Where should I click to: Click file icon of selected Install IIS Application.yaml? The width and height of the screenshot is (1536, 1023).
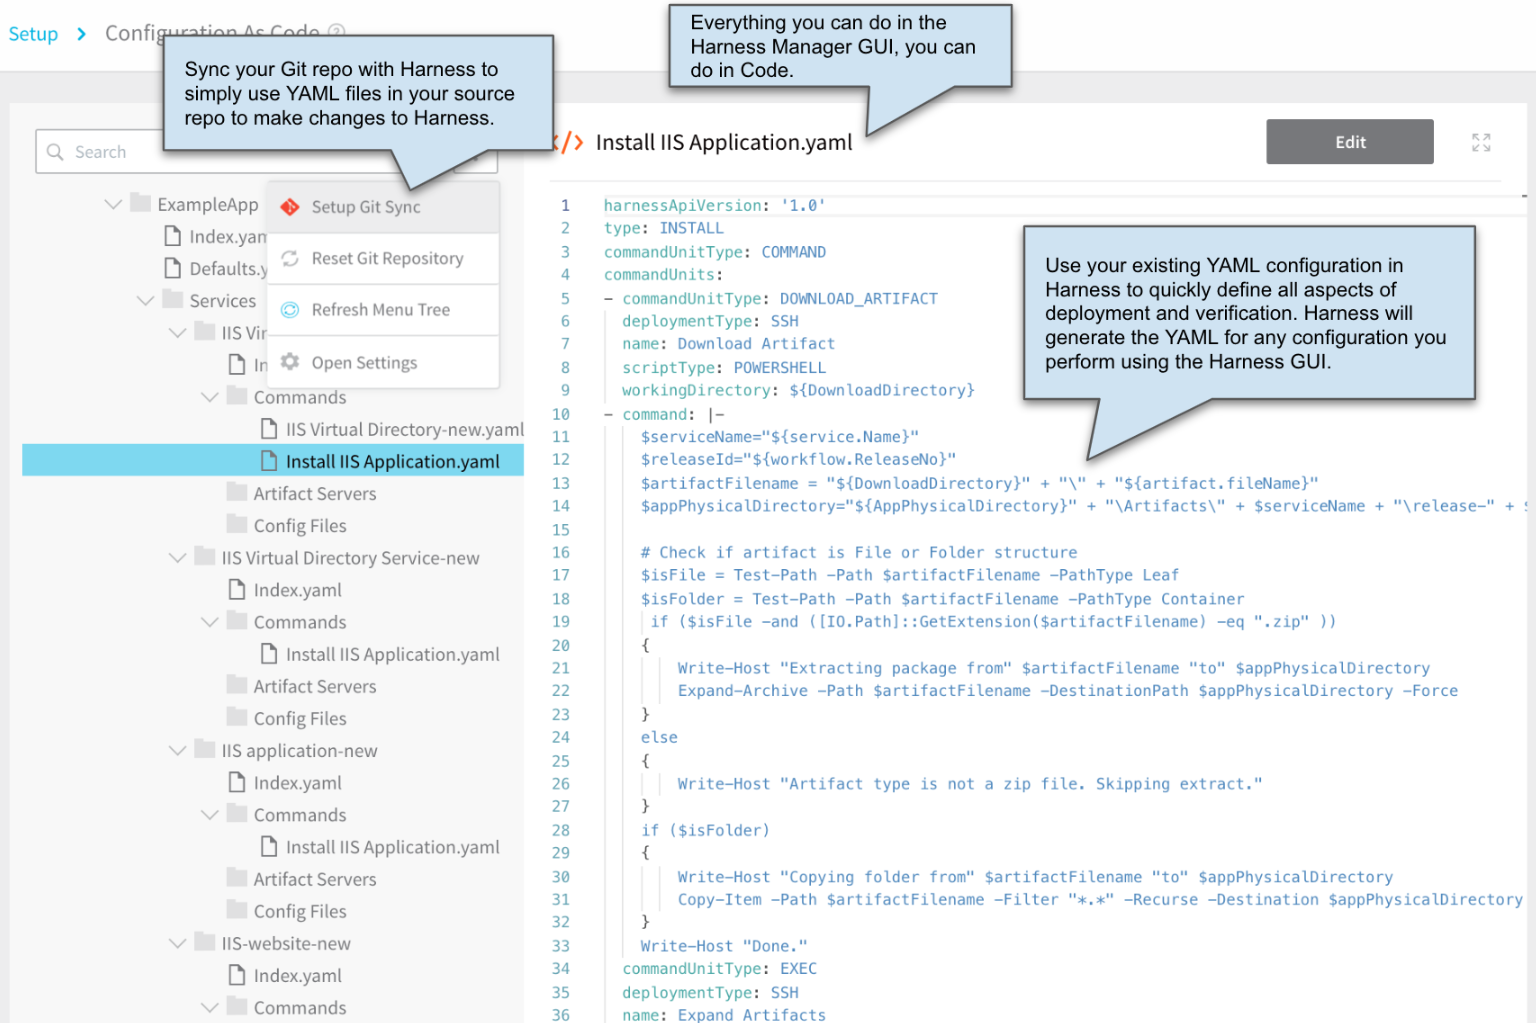269,460
